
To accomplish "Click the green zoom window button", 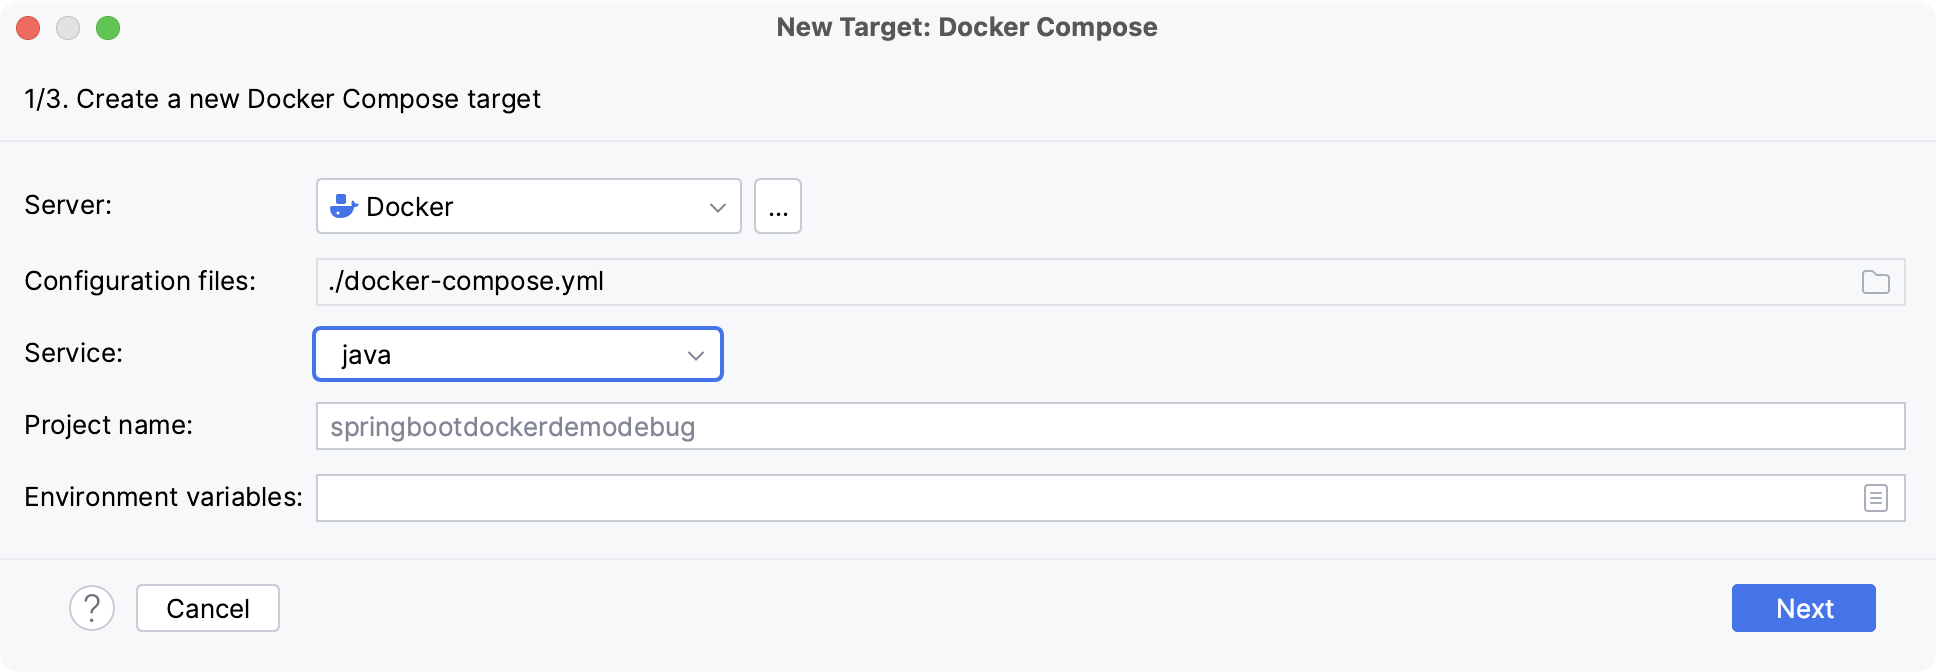I will 110,28.
